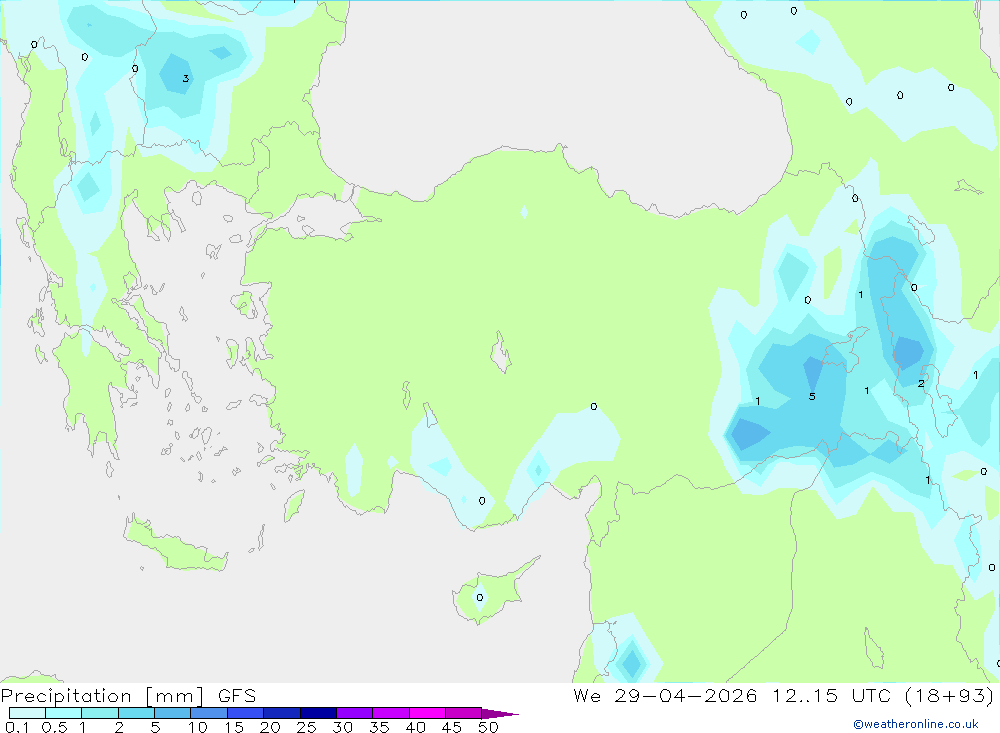Pick the 15–20 mm legend color swatch
The width and height of the screenshot is (1000, 733).
pos(245,713)
